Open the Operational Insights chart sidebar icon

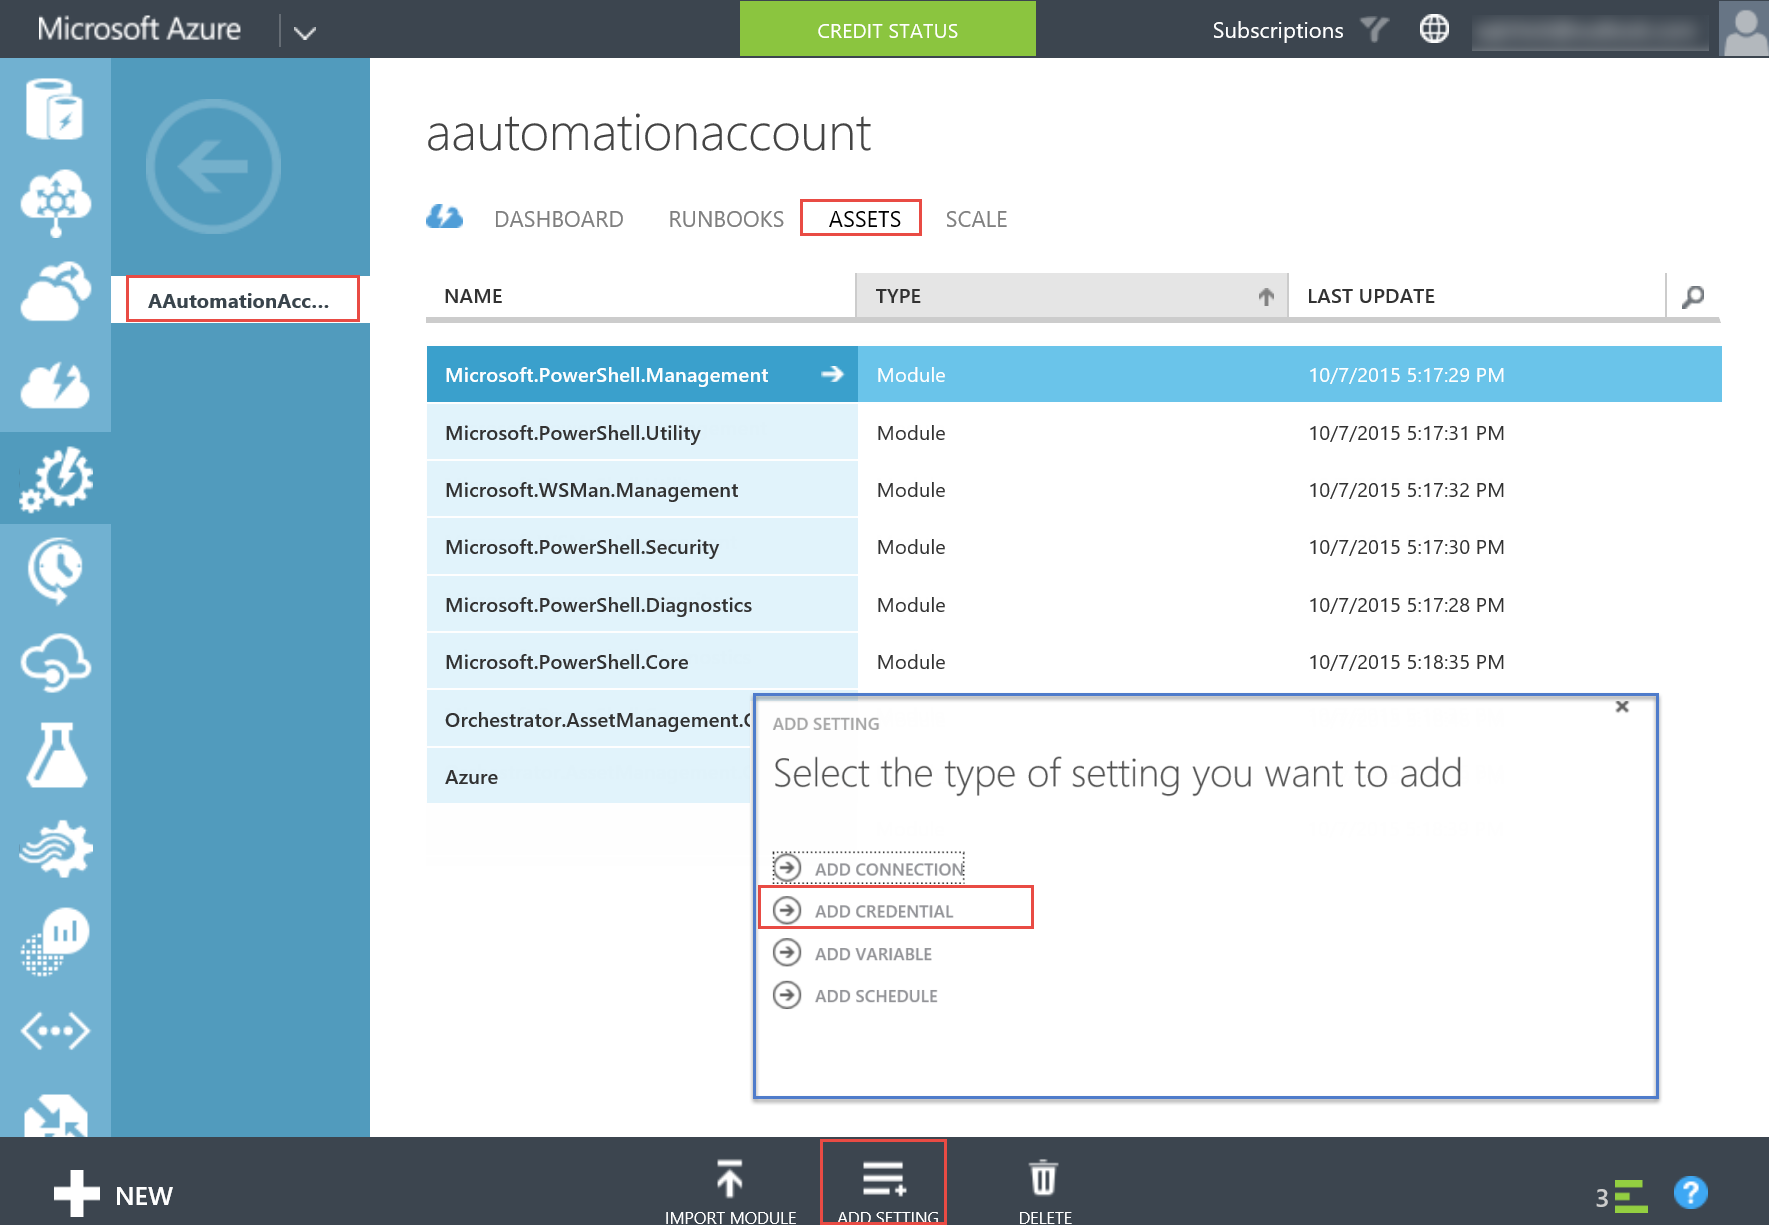55,940
